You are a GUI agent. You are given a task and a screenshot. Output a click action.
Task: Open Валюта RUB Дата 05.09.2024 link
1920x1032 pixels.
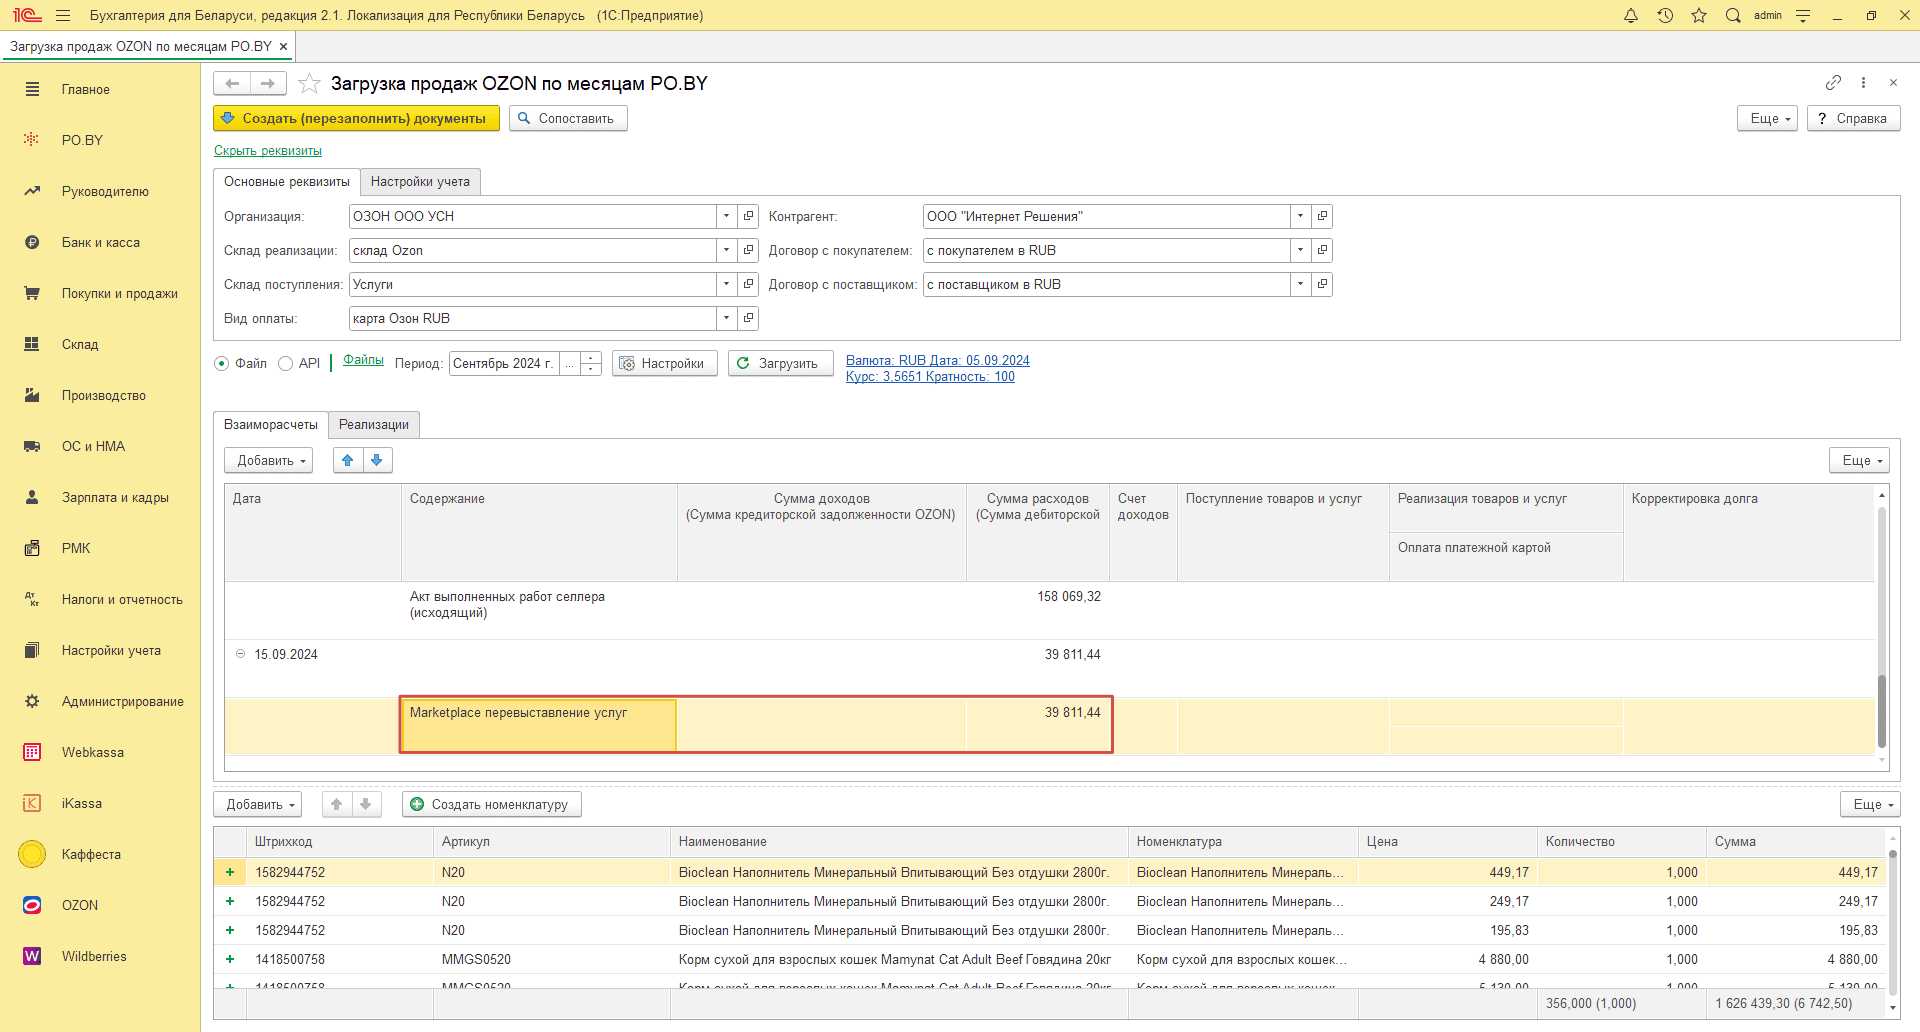[937, 361]
